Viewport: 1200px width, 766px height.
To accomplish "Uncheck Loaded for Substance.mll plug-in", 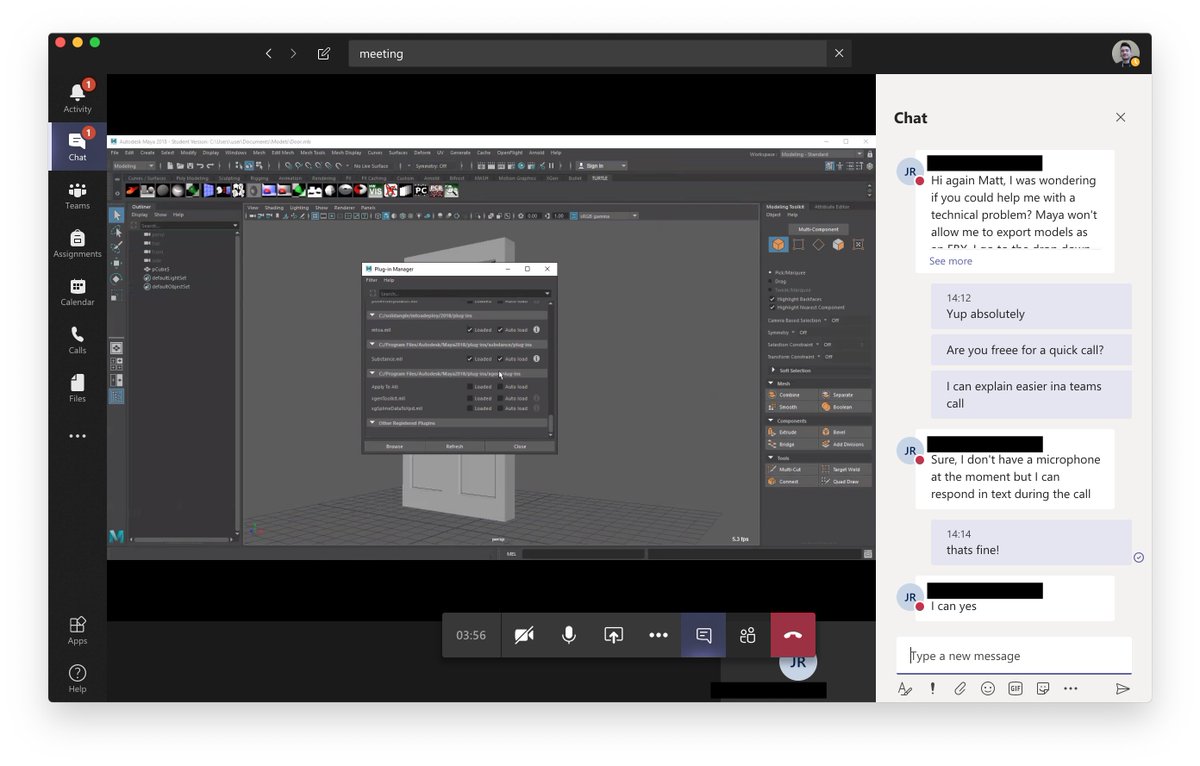I will coord(470,359).
